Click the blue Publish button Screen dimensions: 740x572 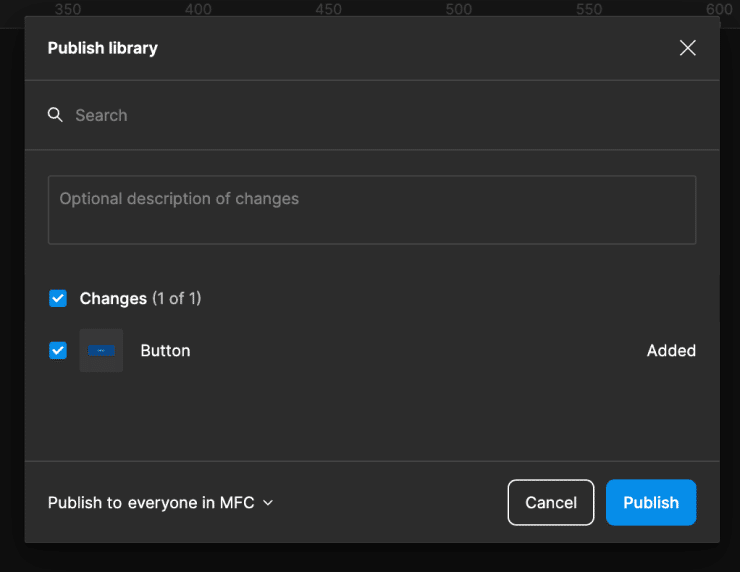[651, 503]
